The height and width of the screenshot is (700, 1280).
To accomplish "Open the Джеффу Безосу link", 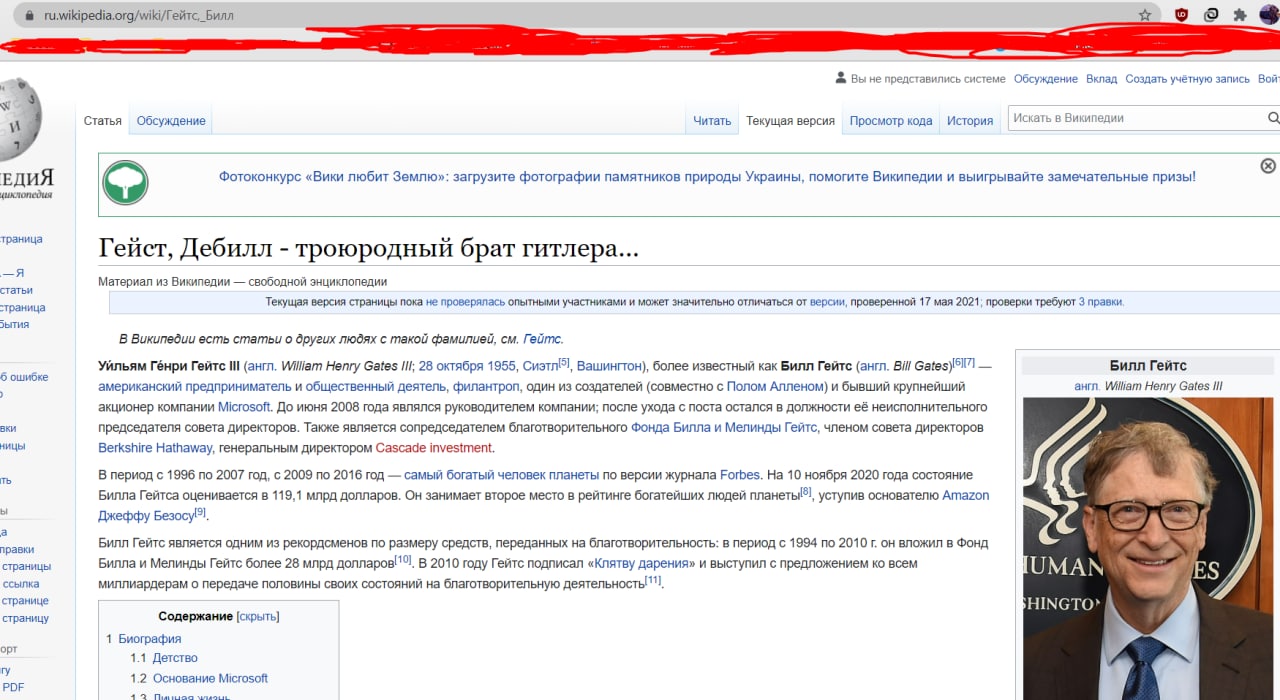I will point(146,516).
